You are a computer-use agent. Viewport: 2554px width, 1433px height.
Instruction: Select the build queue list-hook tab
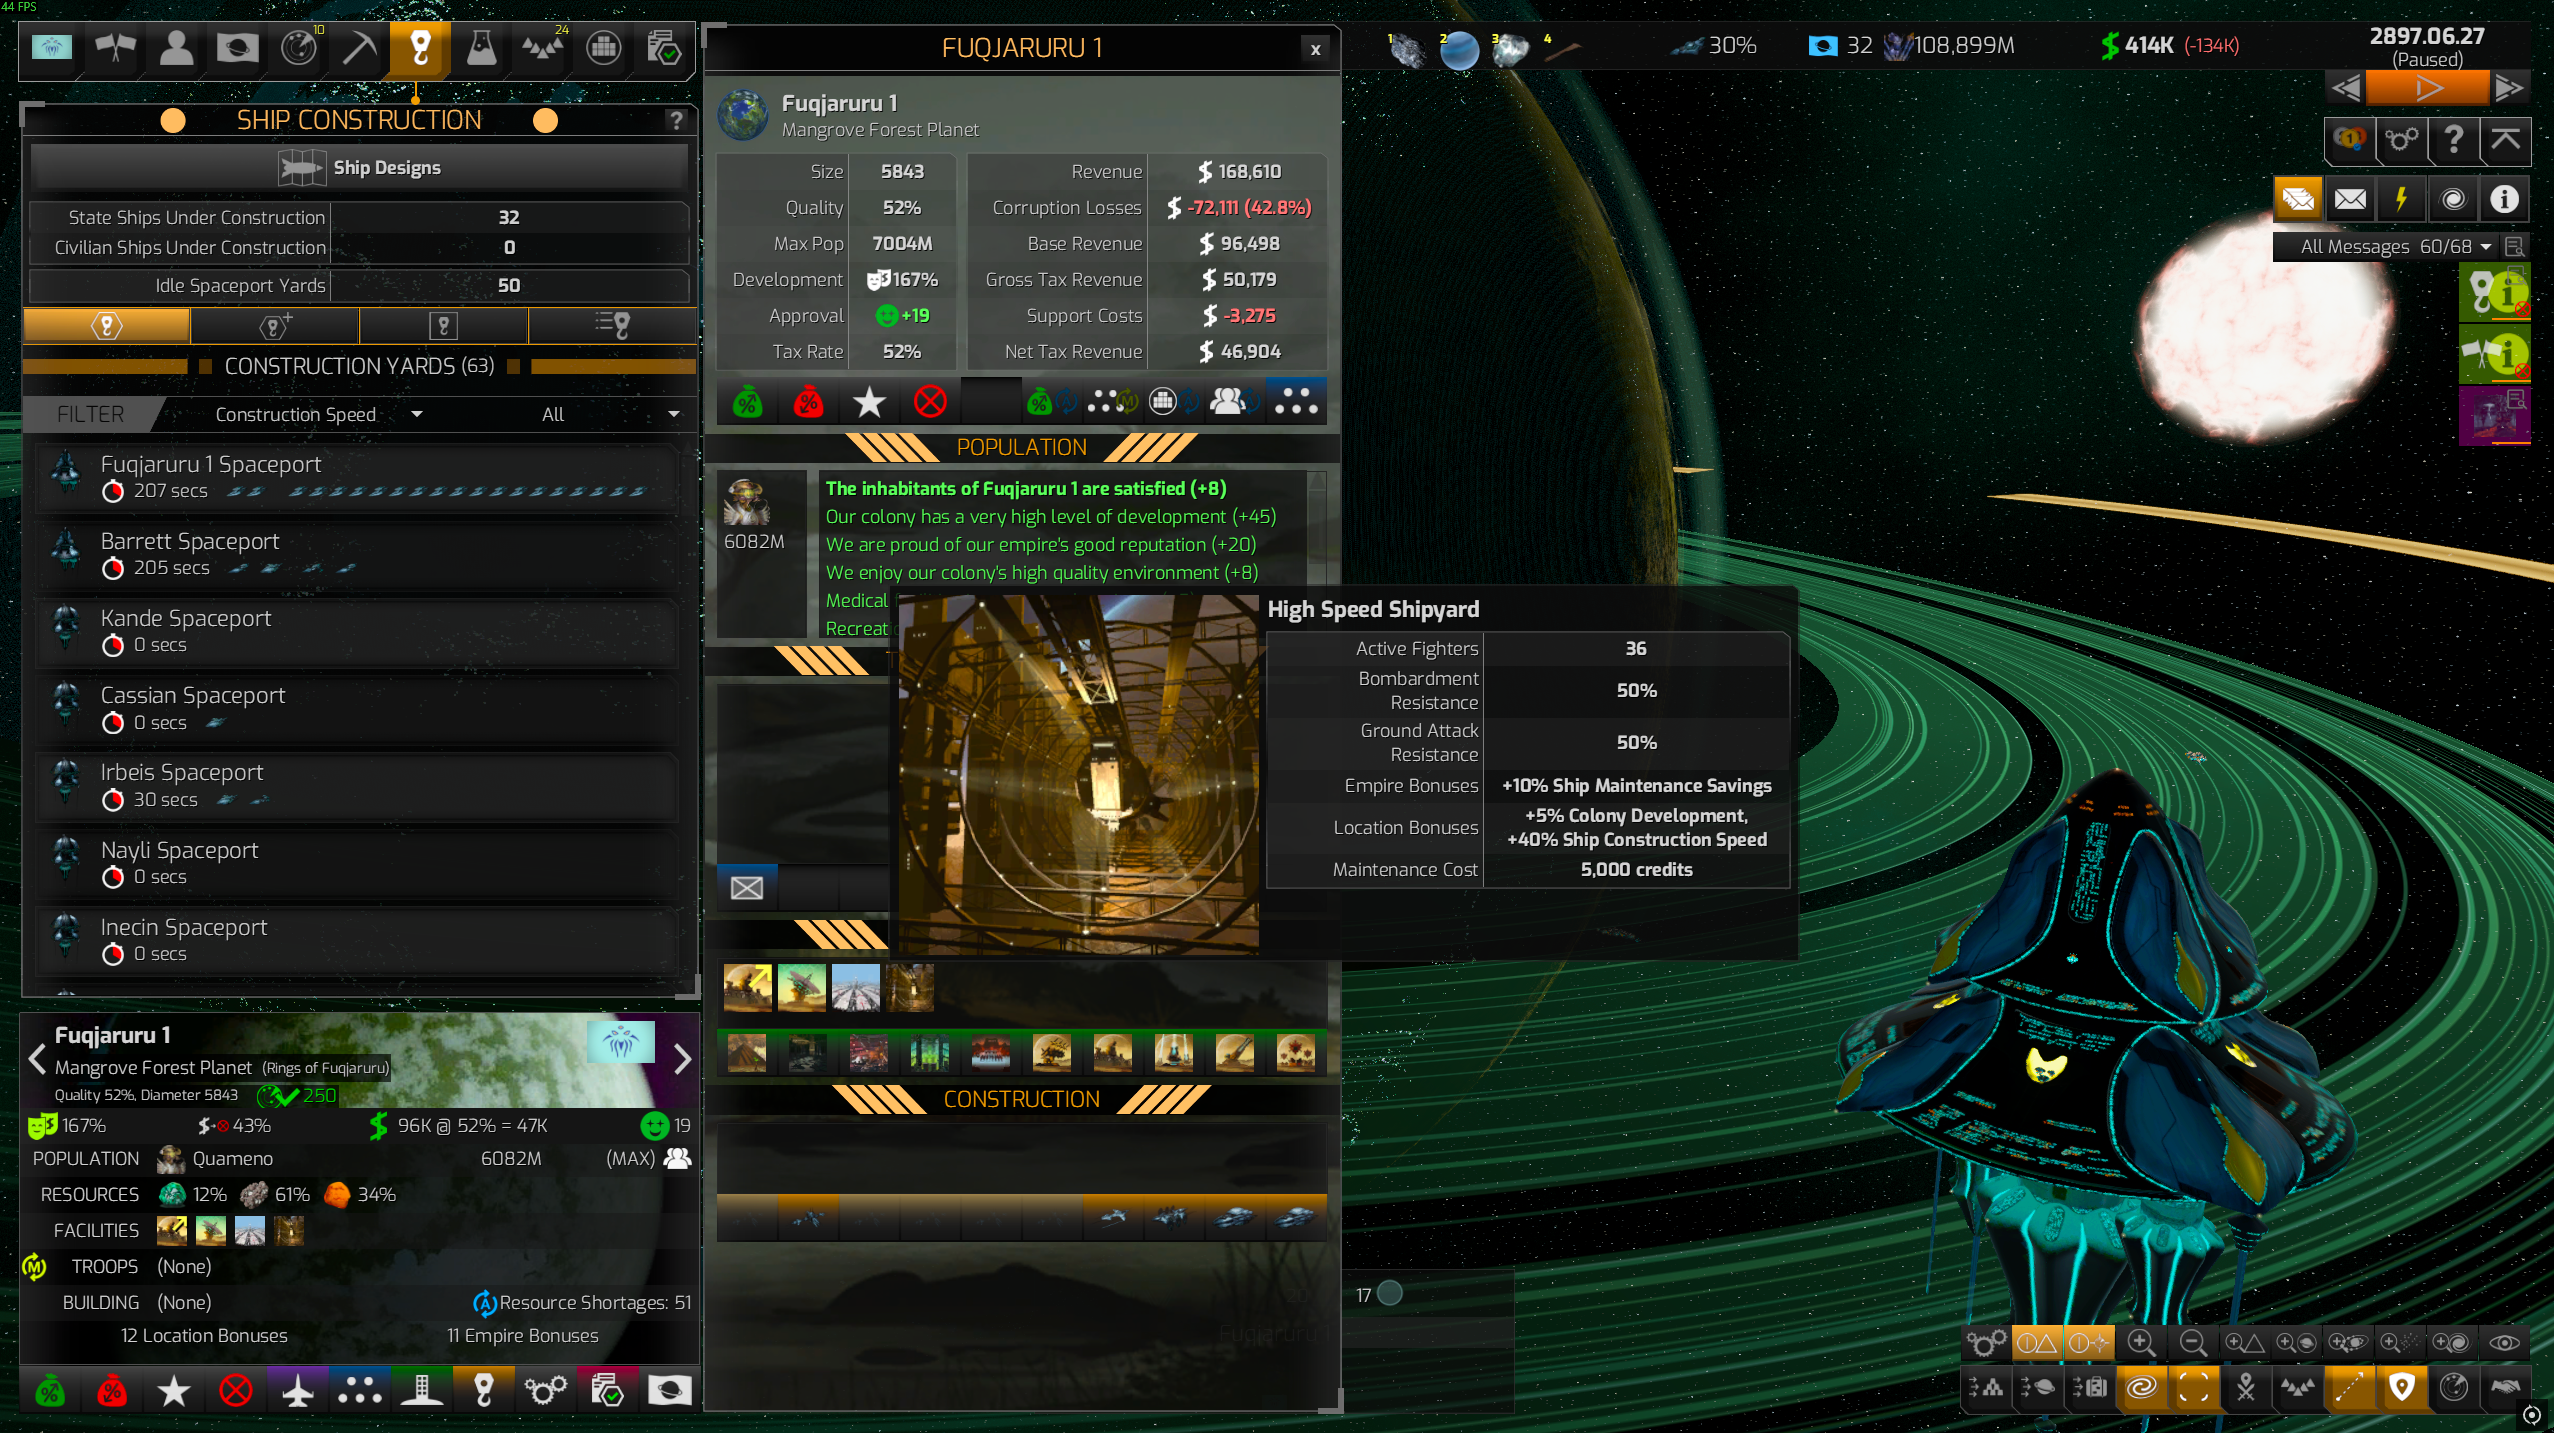coord(612,325)
